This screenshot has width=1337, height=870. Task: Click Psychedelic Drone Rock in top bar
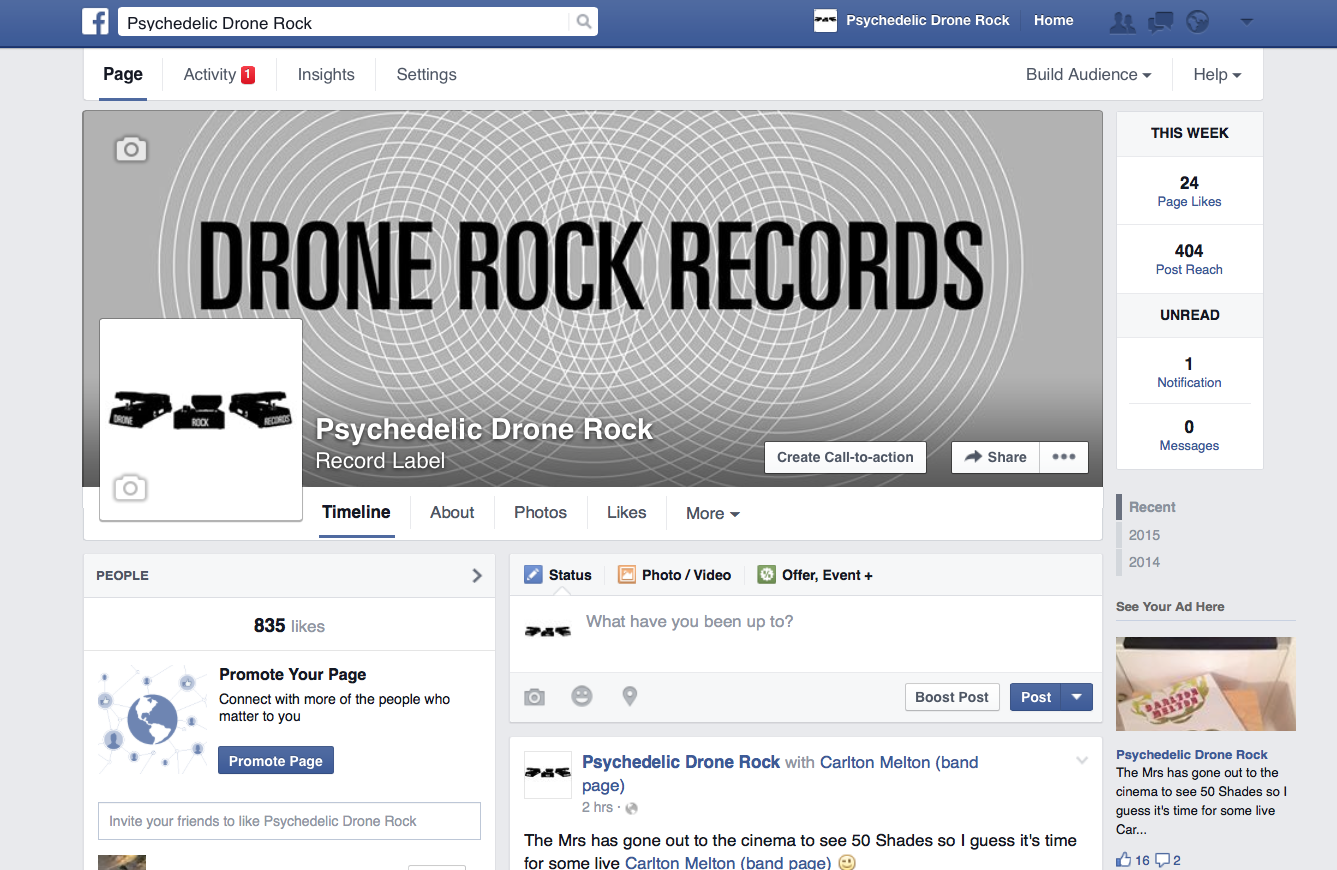tap(928, 20)
